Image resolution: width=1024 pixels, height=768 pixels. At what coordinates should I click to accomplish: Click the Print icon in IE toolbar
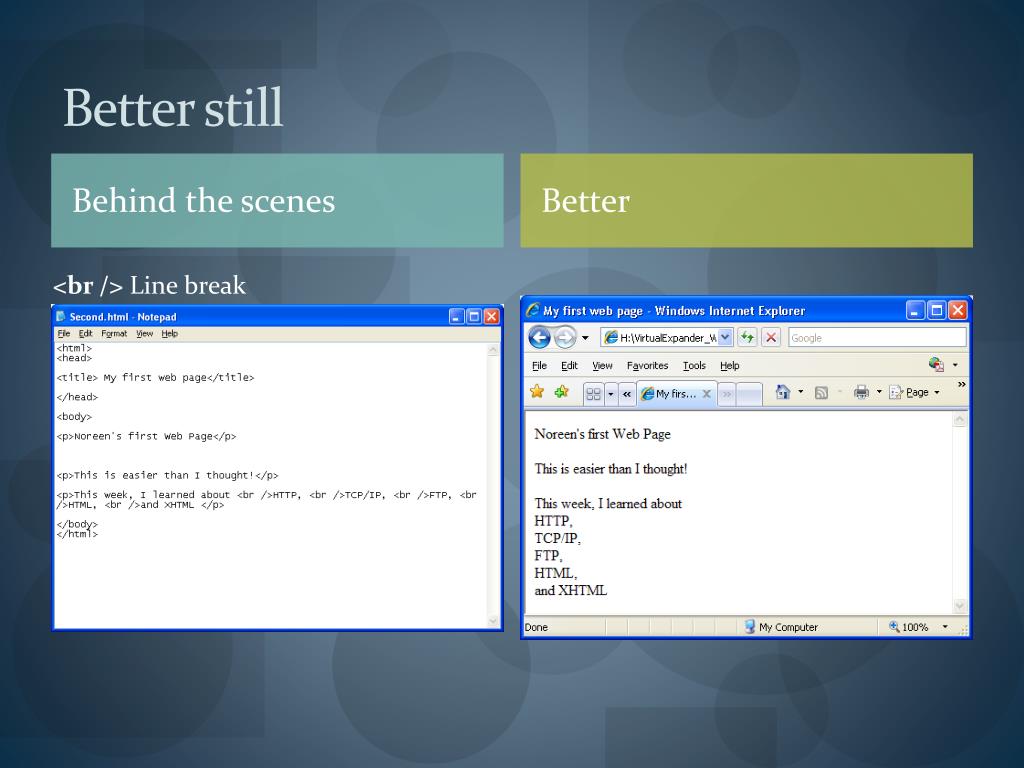(x=861, y=392)
